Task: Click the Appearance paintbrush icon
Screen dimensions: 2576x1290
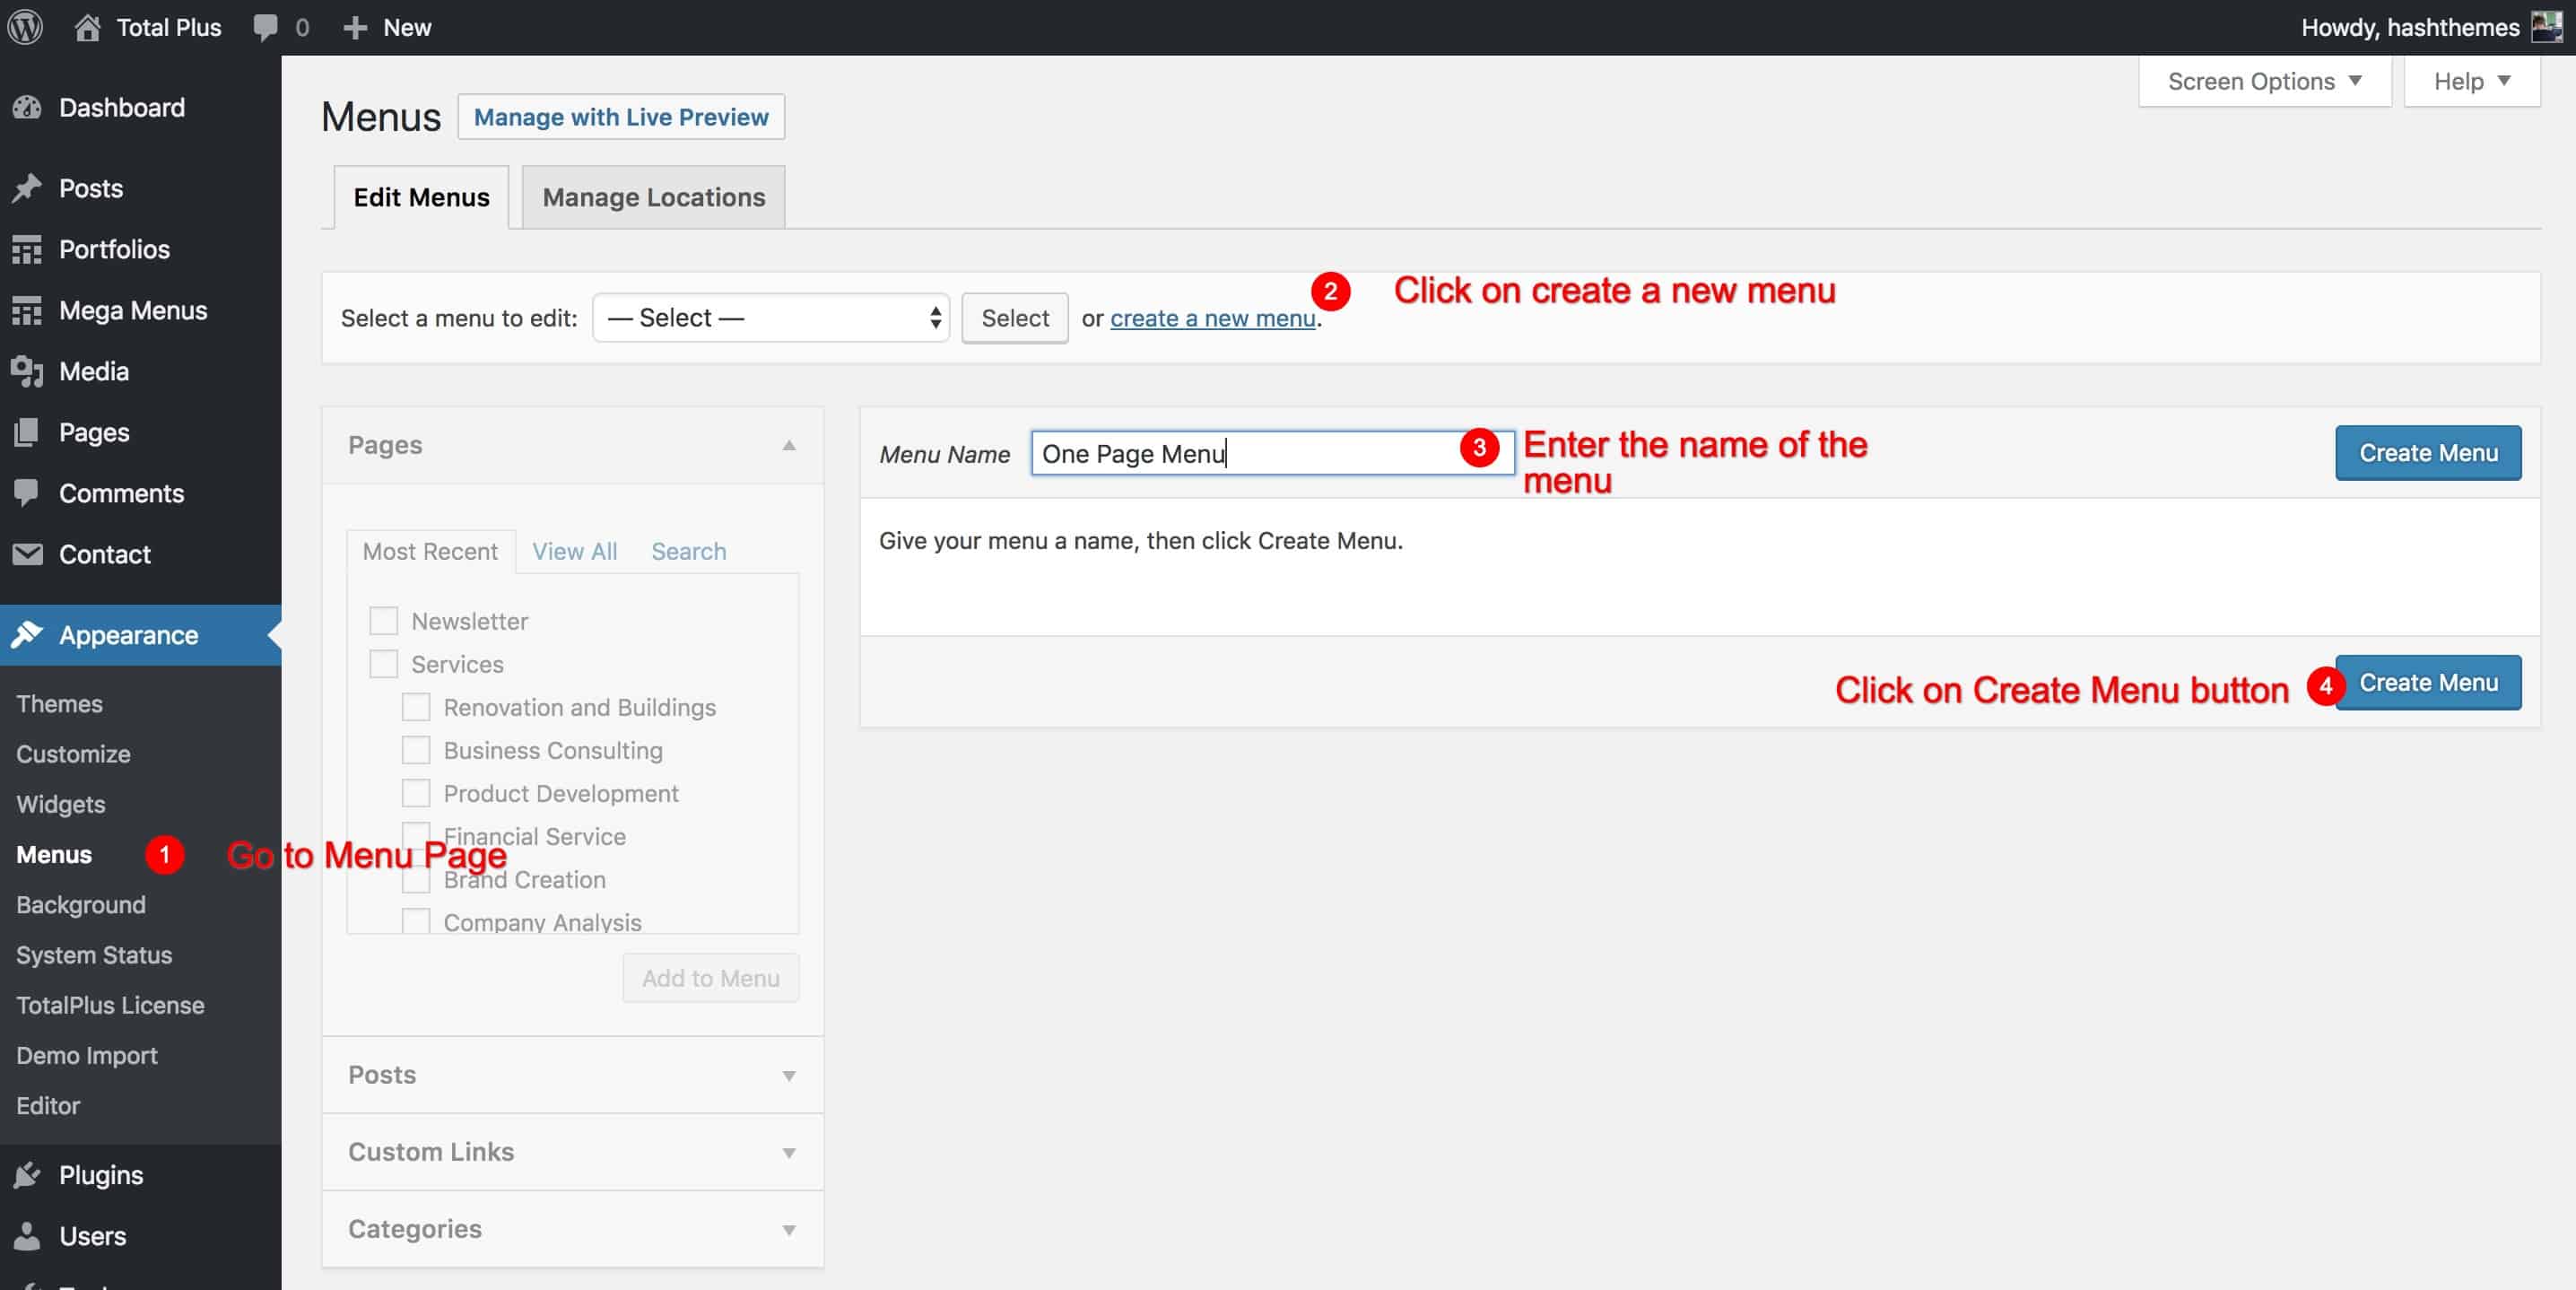Action: point(27,635)
